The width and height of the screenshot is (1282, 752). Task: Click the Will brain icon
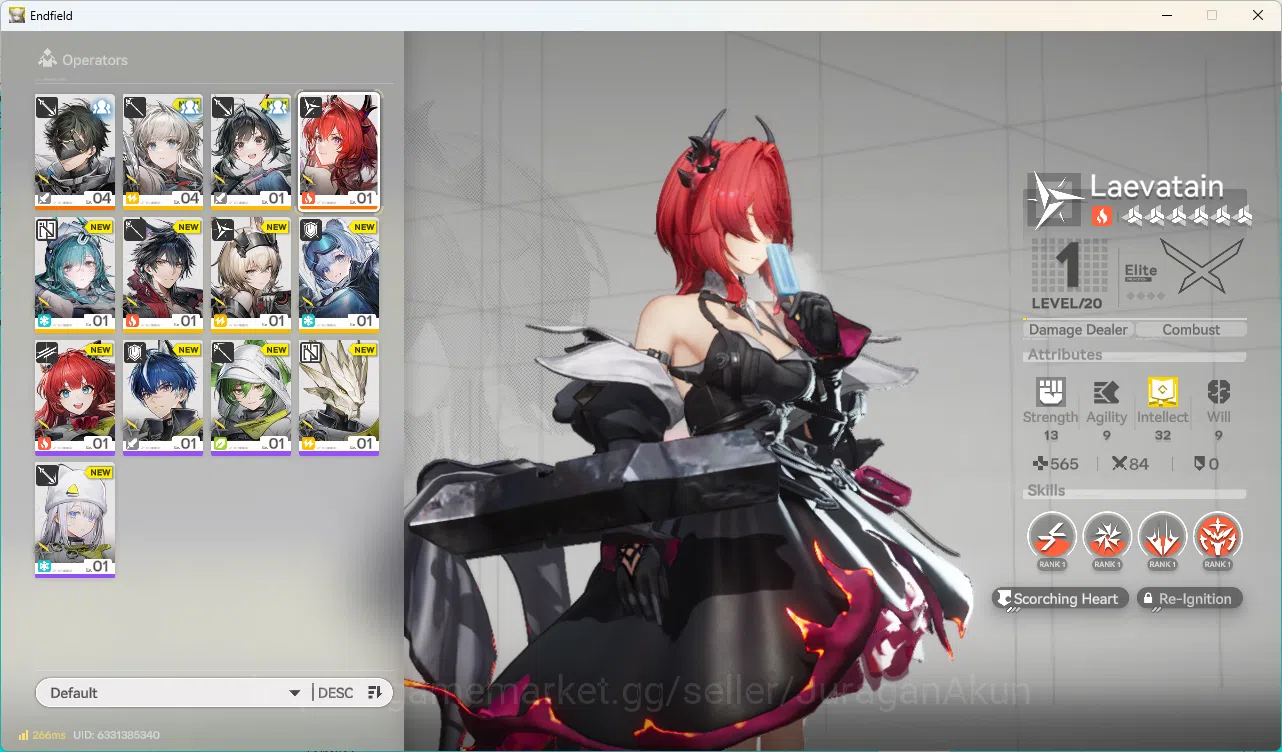1218,392
